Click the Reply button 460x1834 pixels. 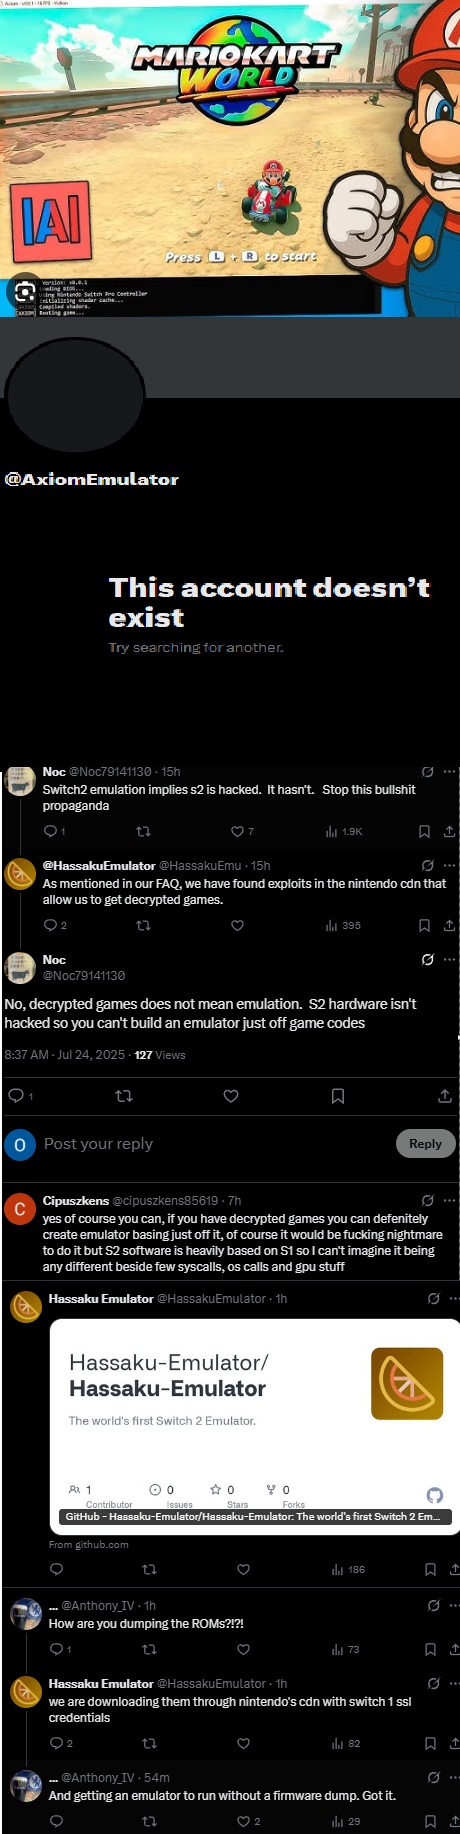pos(425,1143)
